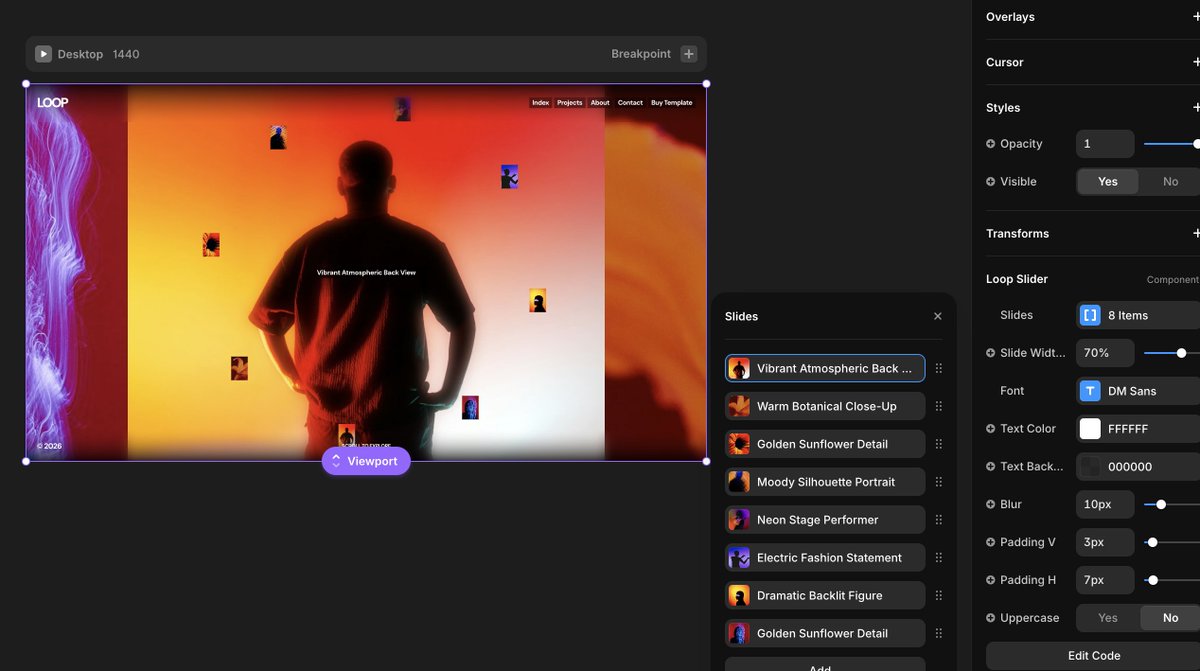Click the plus icon beside Opacity
The height and width of the screenshot is (671, 1200).
991,144
